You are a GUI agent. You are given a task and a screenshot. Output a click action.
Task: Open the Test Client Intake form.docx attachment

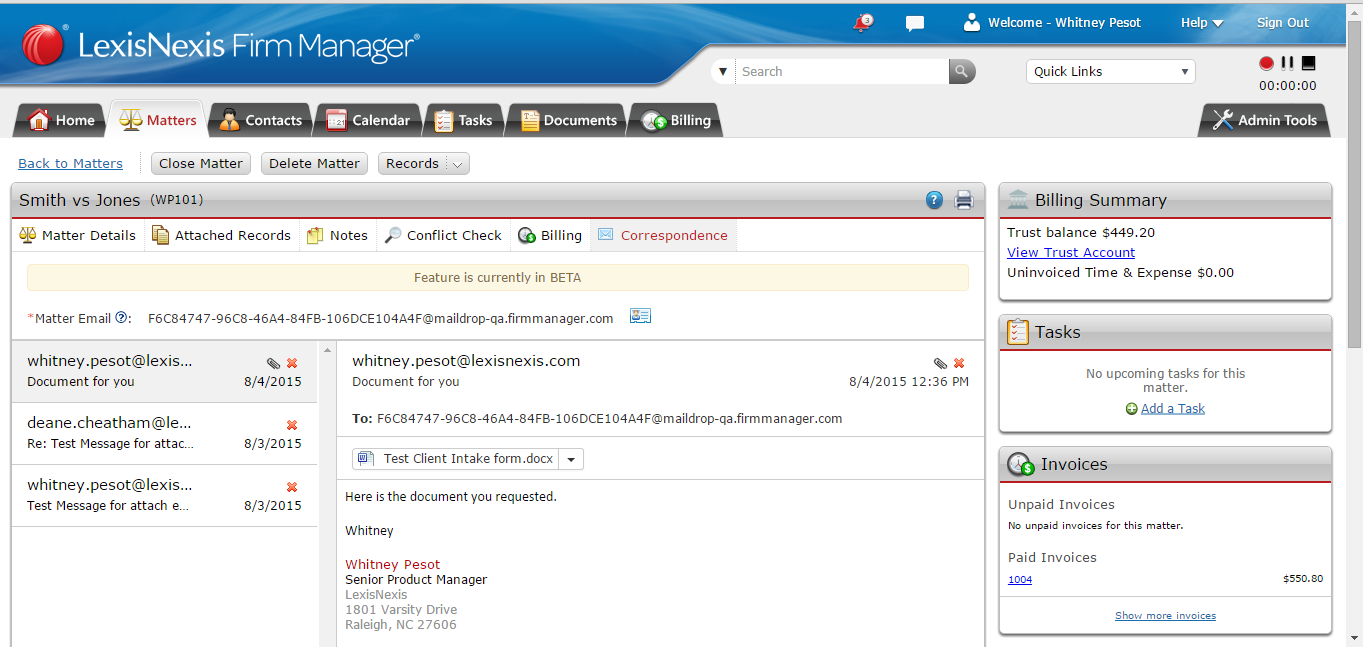pos(456,459)
